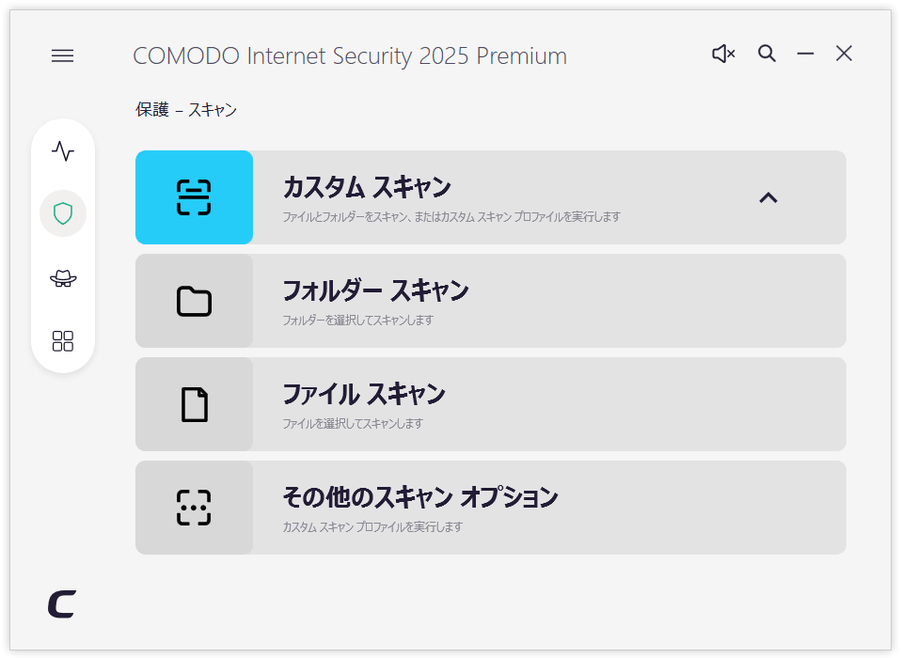Open その他のスキャン オプション
901x658 pixels.
coord(491,507)
